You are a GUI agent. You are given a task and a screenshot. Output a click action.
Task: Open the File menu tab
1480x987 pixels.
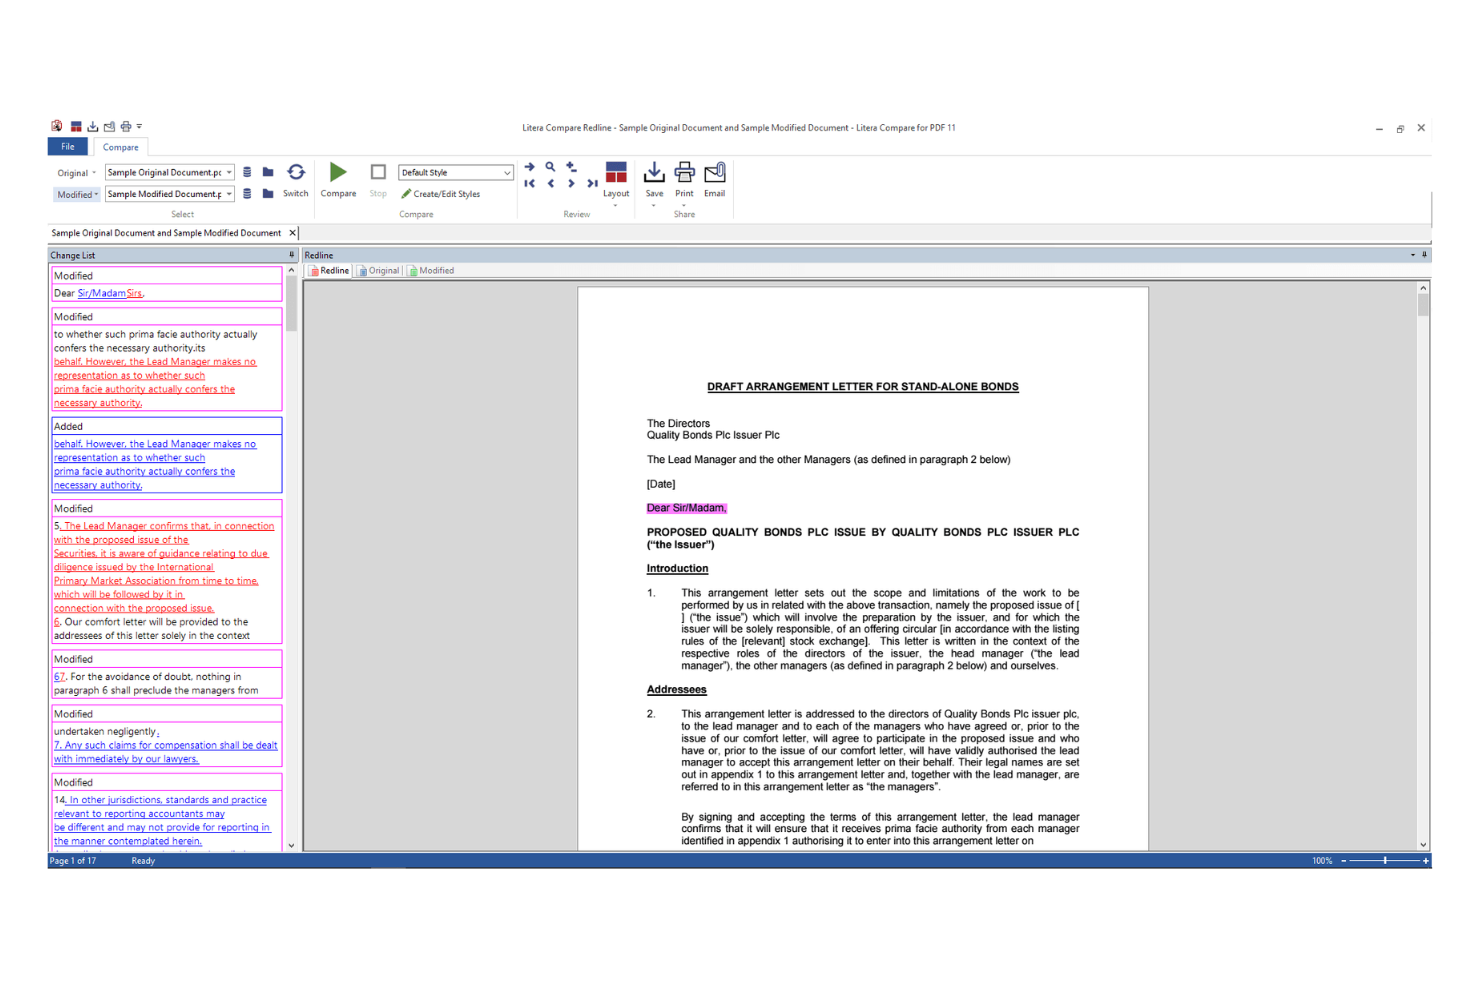67,147
